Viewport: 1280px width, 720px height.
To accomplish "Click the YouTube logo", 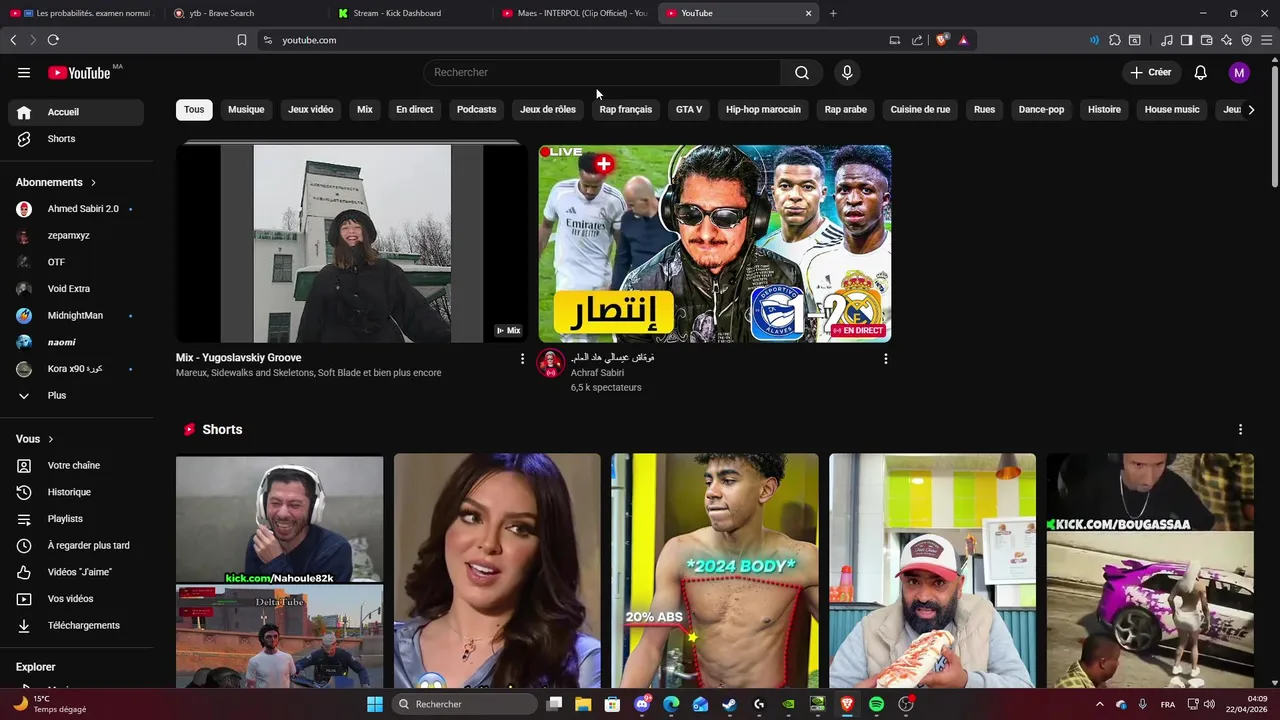I will click(79, 72).
